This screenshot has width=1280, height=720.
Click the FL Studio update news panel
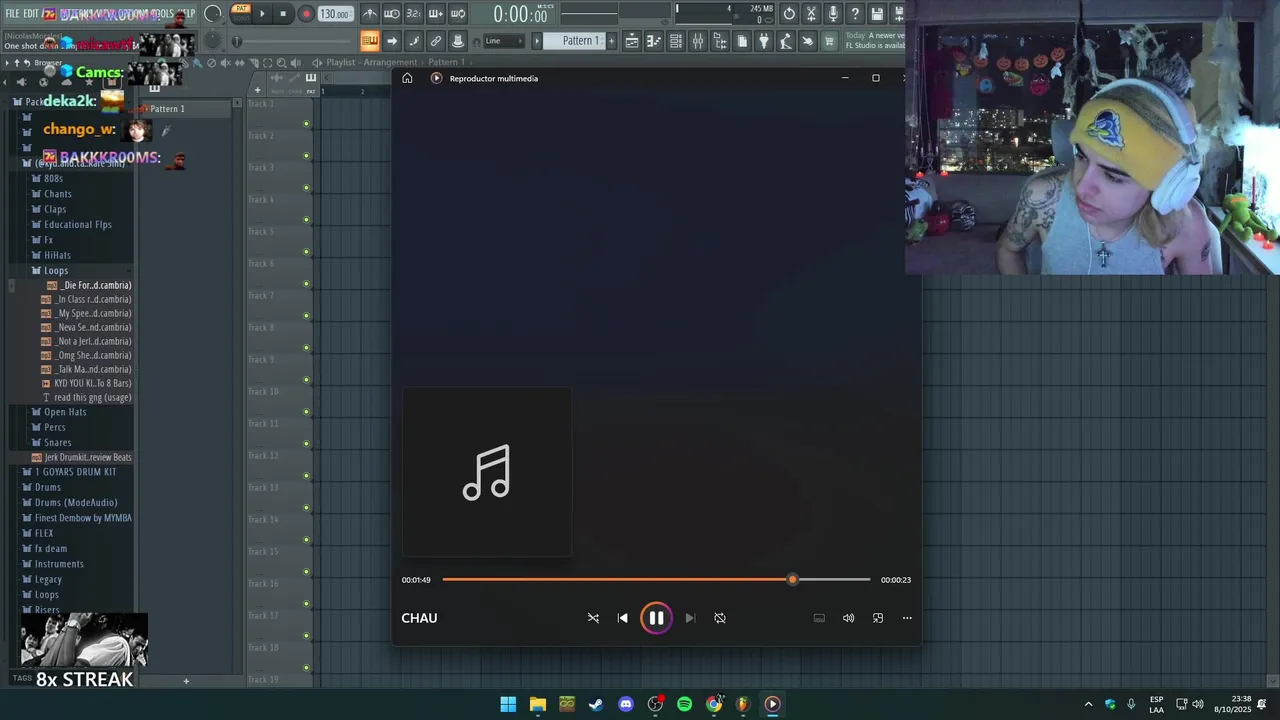(875, 41)
